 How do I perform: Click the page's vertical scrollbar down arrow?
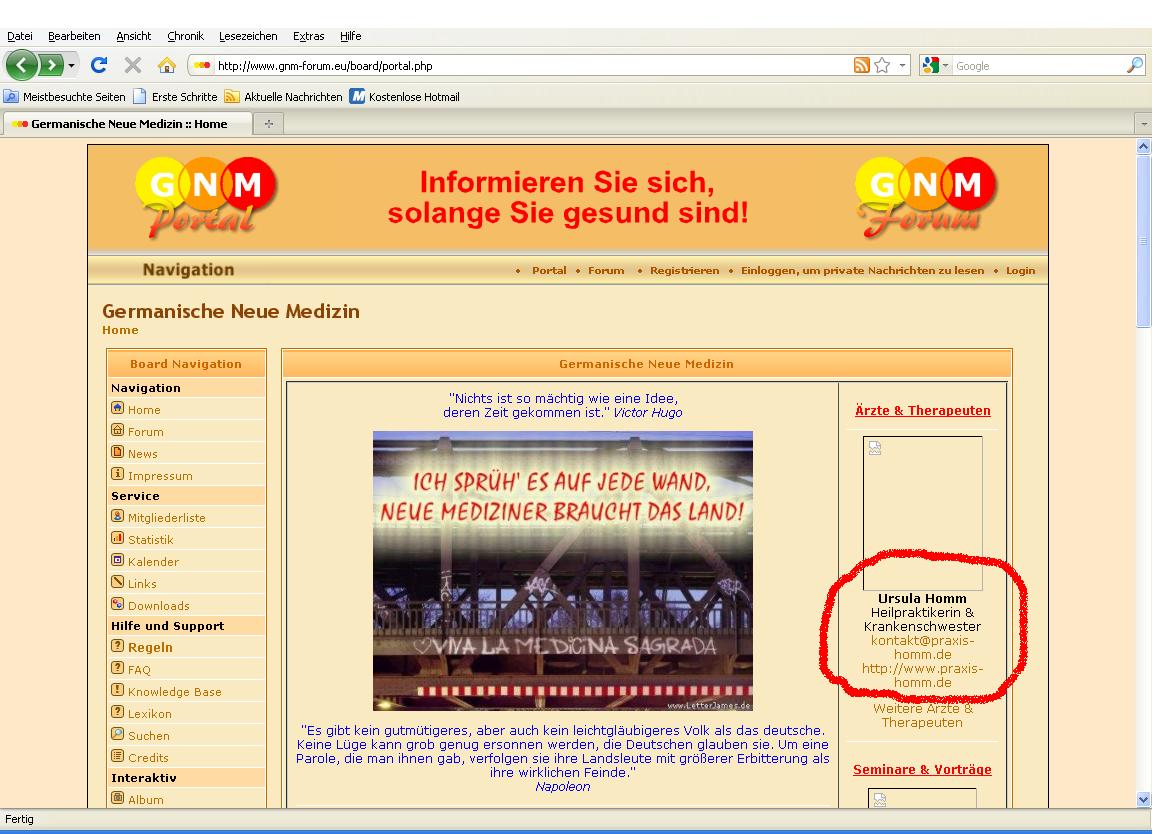pyautogui.click(x=1144, y=799)
